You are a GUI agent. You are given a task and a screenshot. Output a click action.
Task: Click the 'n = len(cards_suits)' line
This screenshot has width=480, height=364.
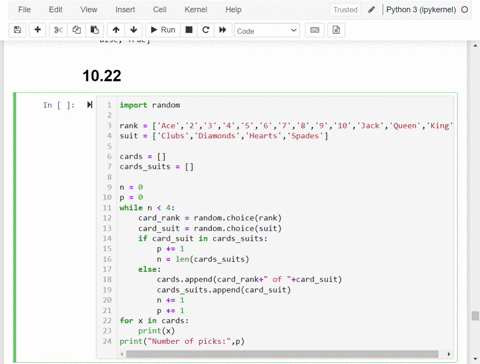[x=203, y=259]
